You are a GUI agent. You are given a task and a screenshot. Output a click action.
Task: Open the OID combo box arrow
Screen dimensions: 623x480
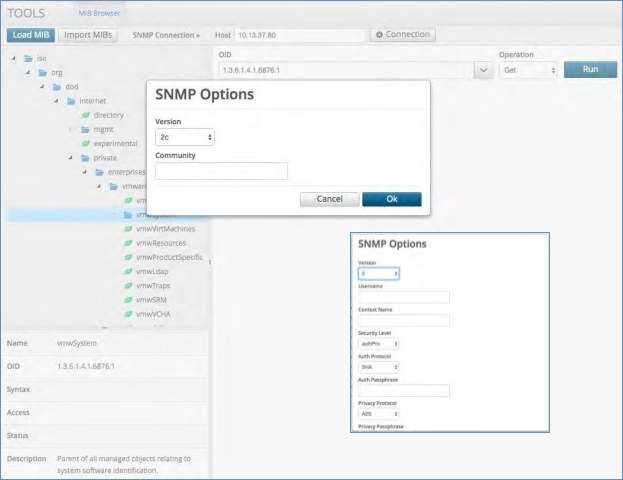(x=483, y=71)
